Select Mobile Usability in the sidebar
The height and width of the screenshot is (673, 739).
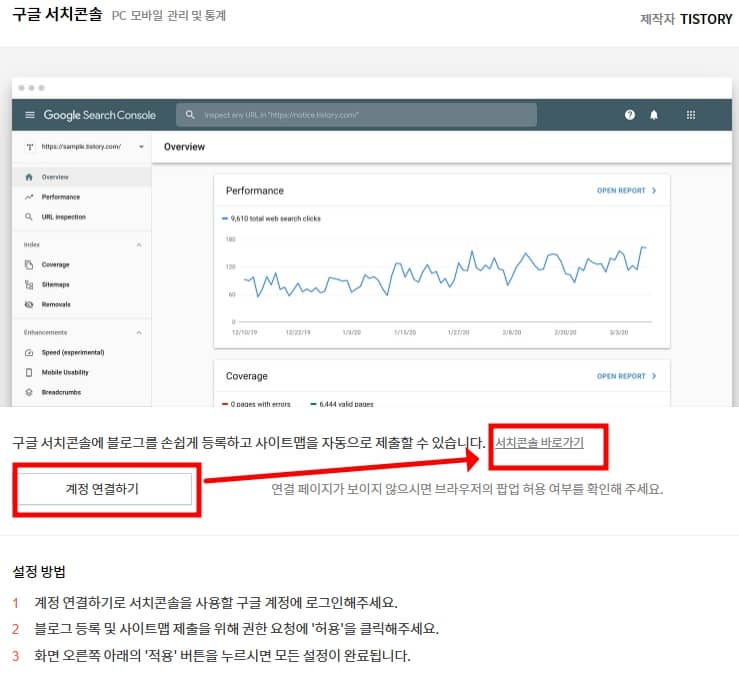pyautogui.click(x=82, y=372)
